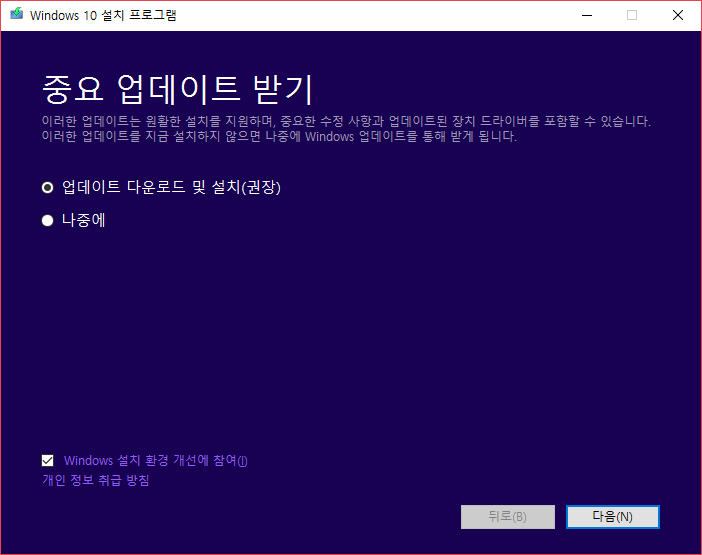This screenshot has width=702, height=555.
Task: Close the Windows 10 설치 프로그램 window
Action: click(677, 15)
